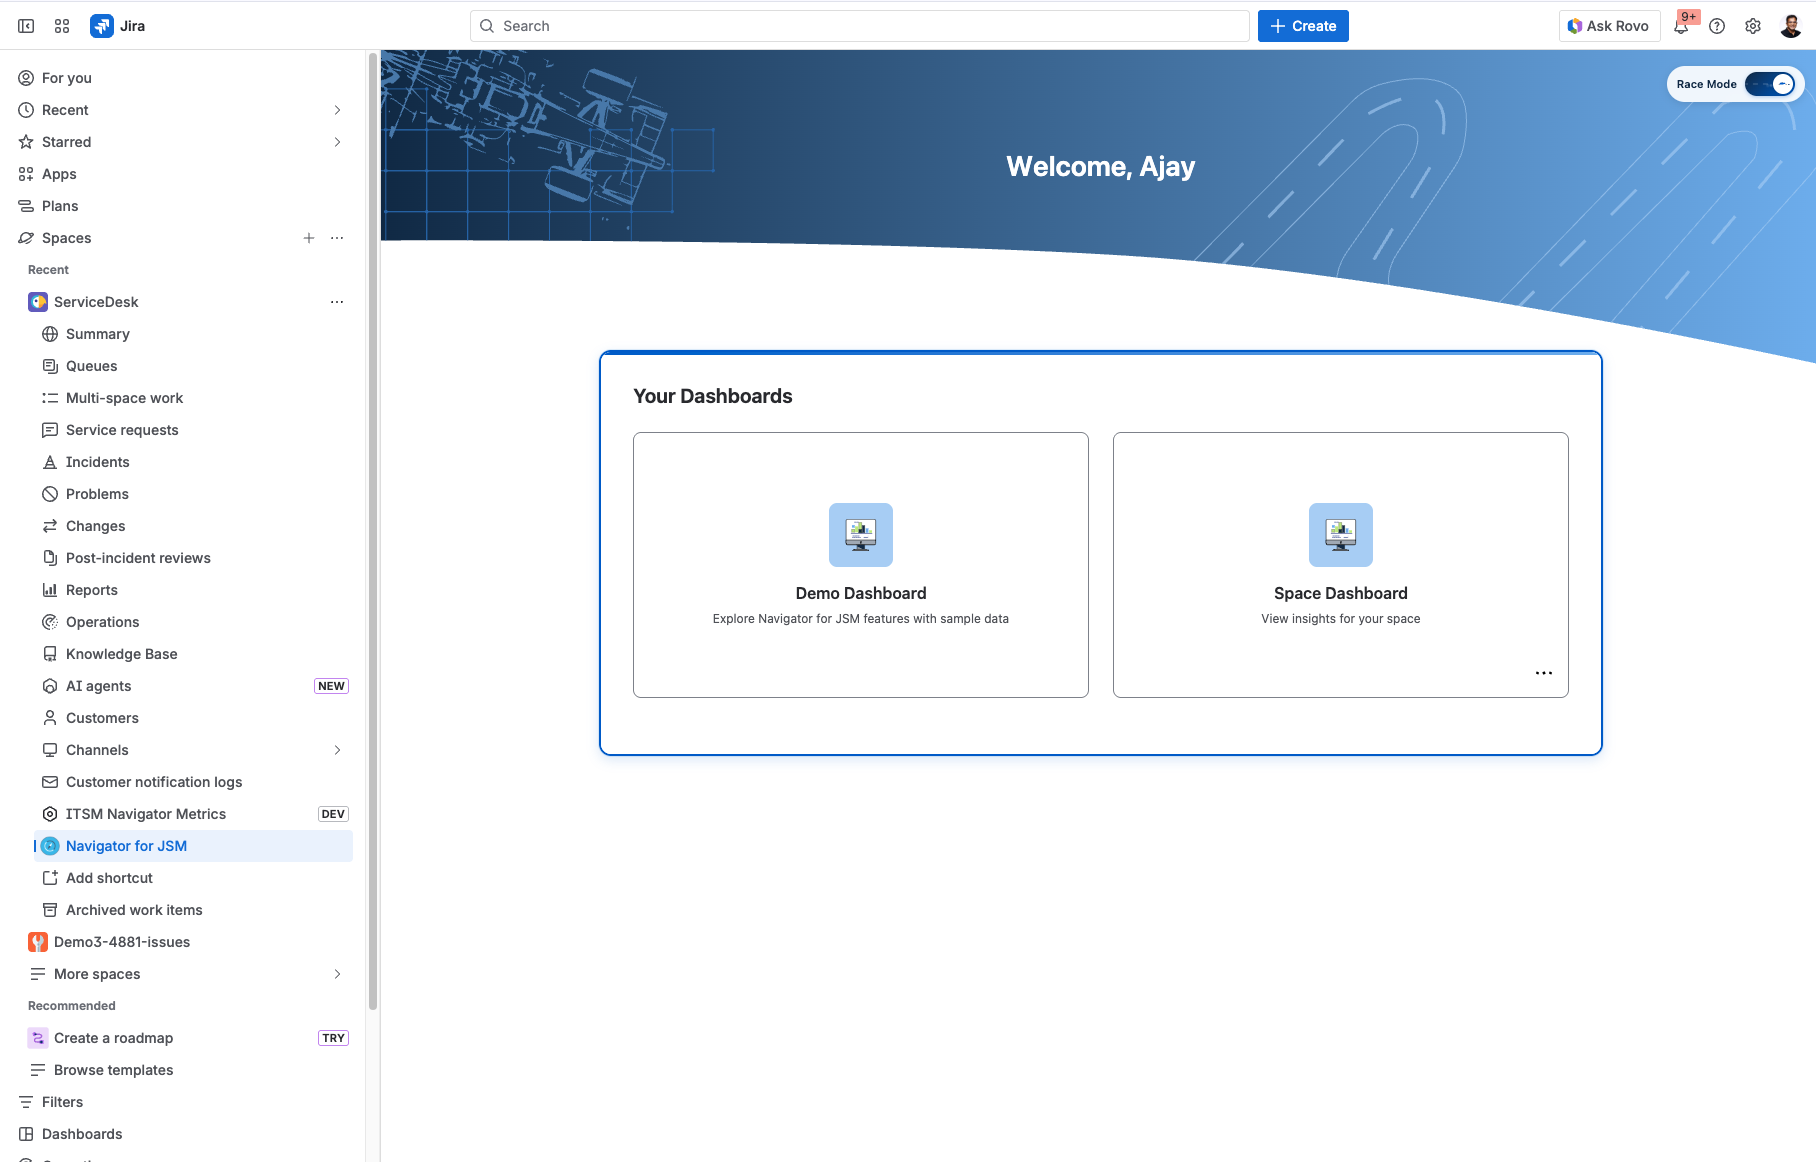Open the Spaces more actions ellipsis

pyautogui.click(x=337, y=238)
